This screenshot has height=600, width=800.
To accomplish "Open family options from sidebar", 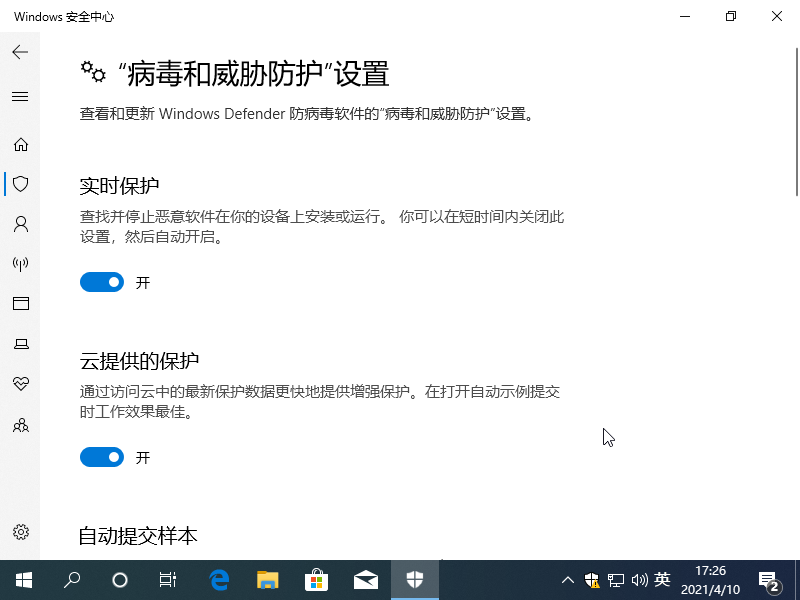I will click(20, 425).
